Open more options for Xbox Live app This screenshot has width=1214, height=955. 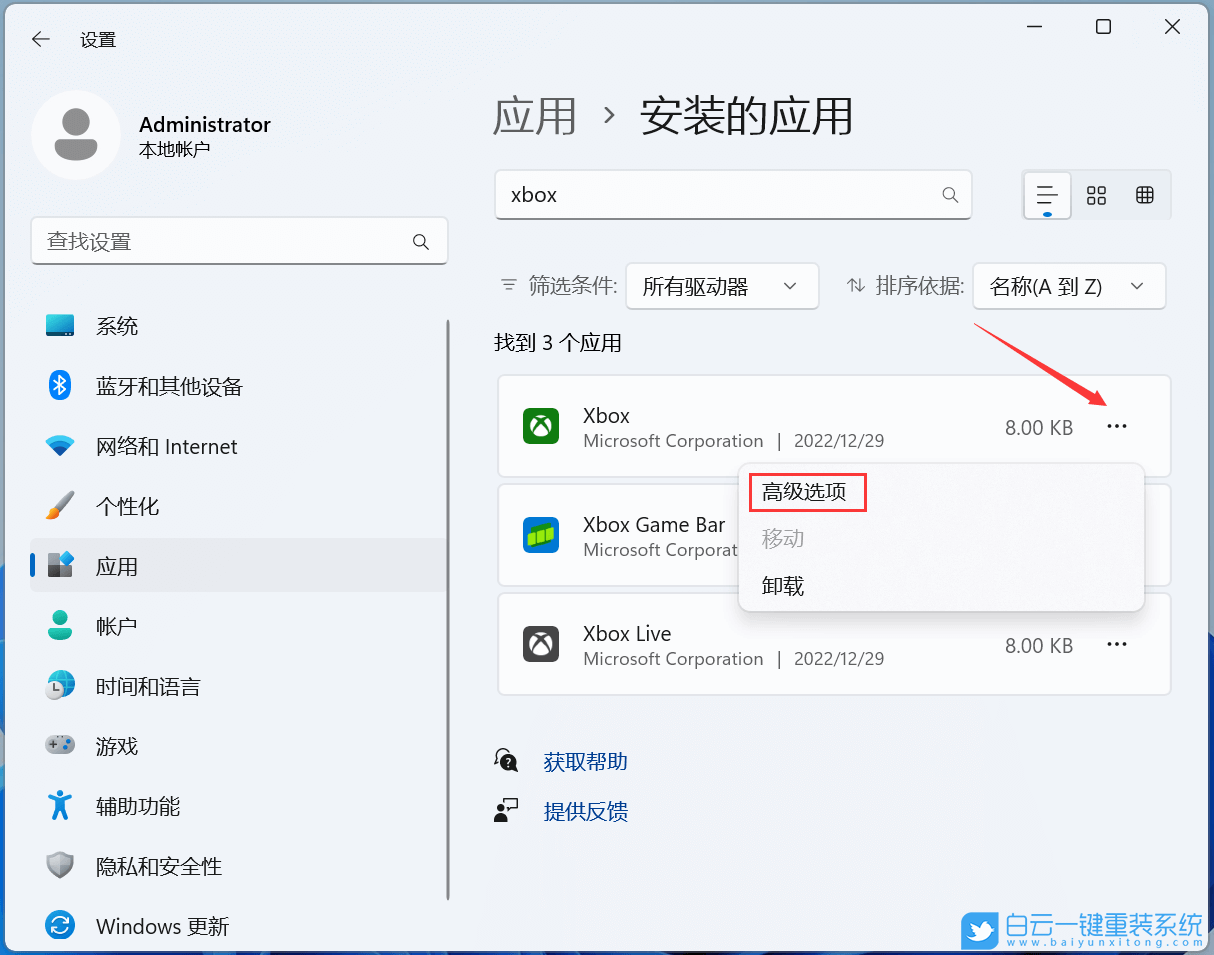click(x=1117, y=645)
